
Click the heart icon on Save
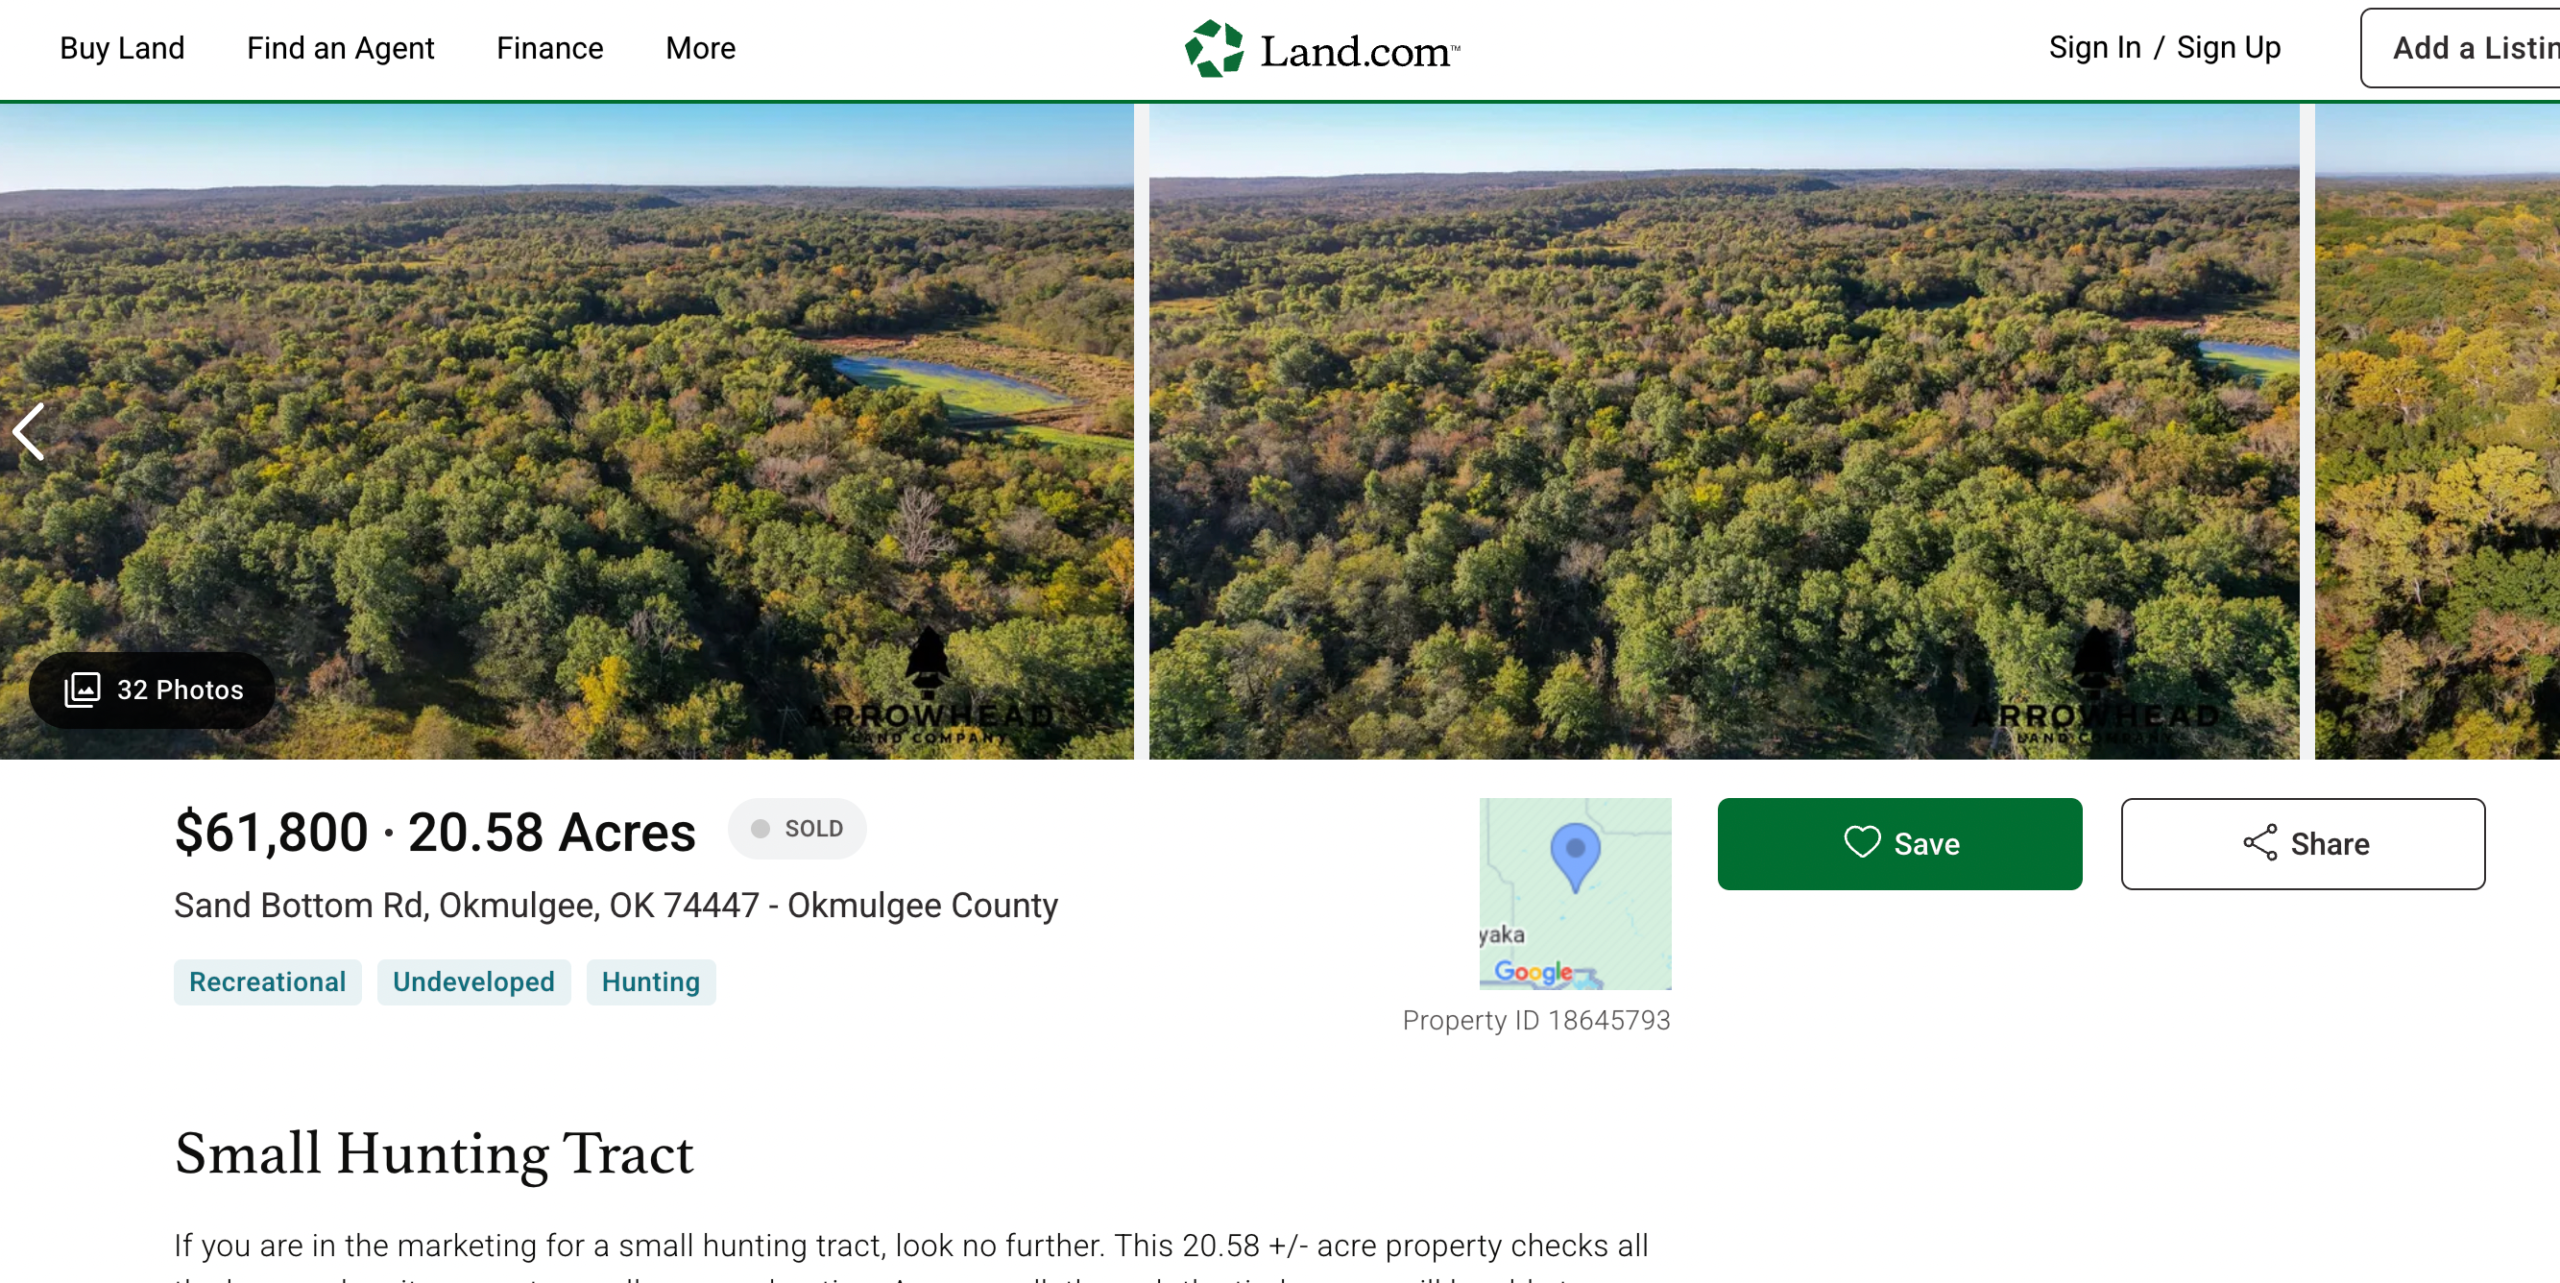point(1862,842)
